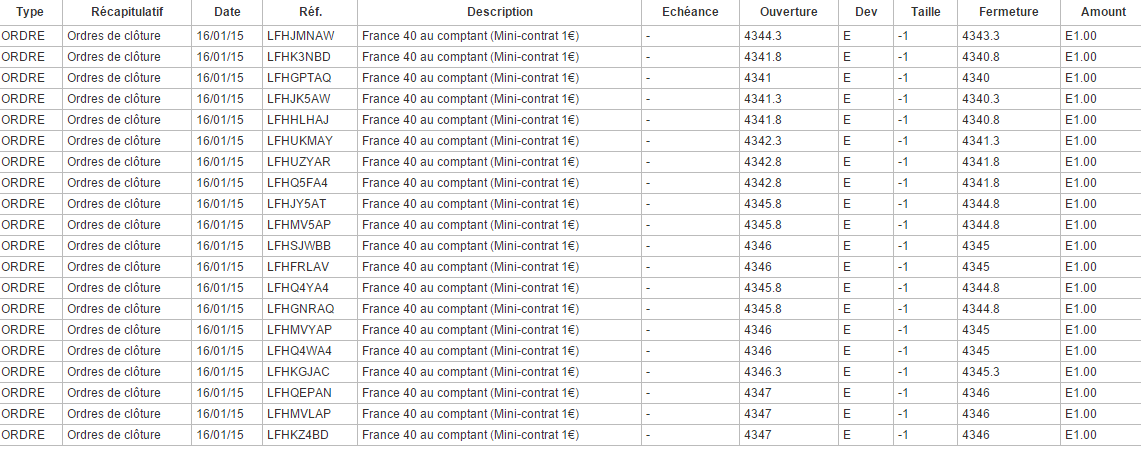Sort by the Ouverture column header

[x=788, y=12]
